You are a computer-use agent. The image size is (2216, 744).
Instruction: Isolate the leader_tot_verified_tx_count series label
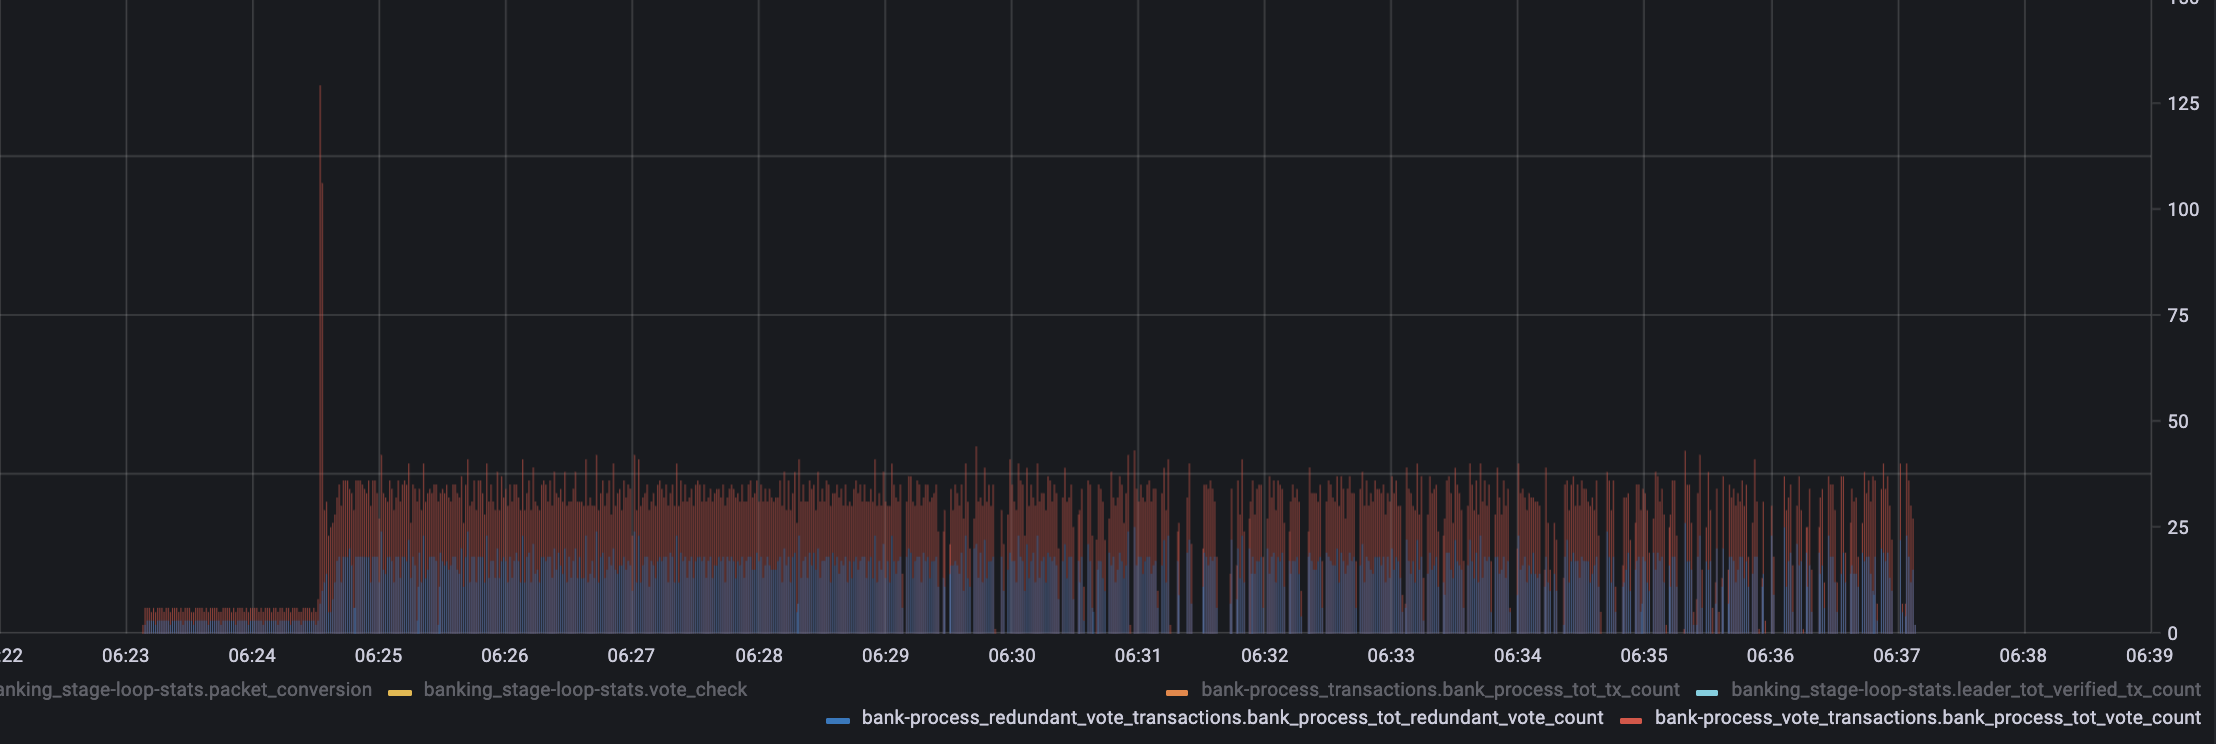(x=1966, y=690)
